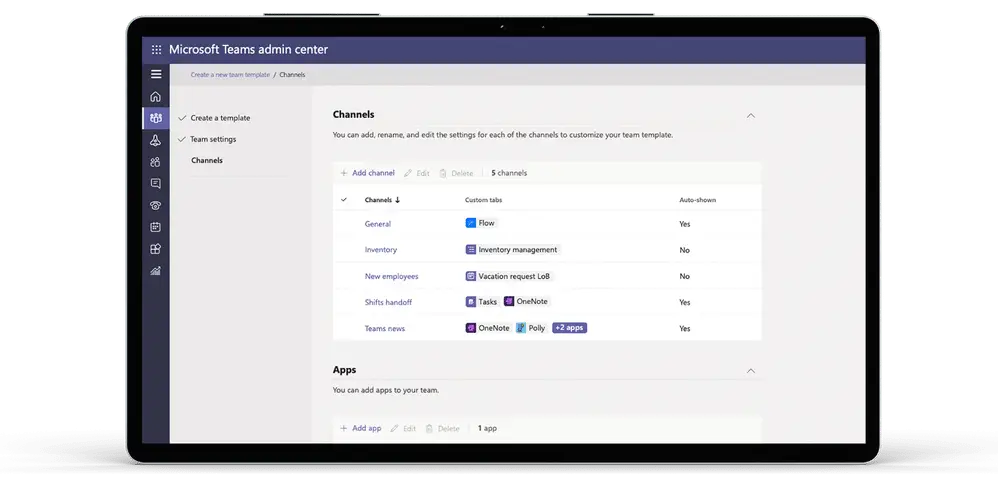
Task: Open the Voice phone icon in sidebar
Action: point(155,205)
